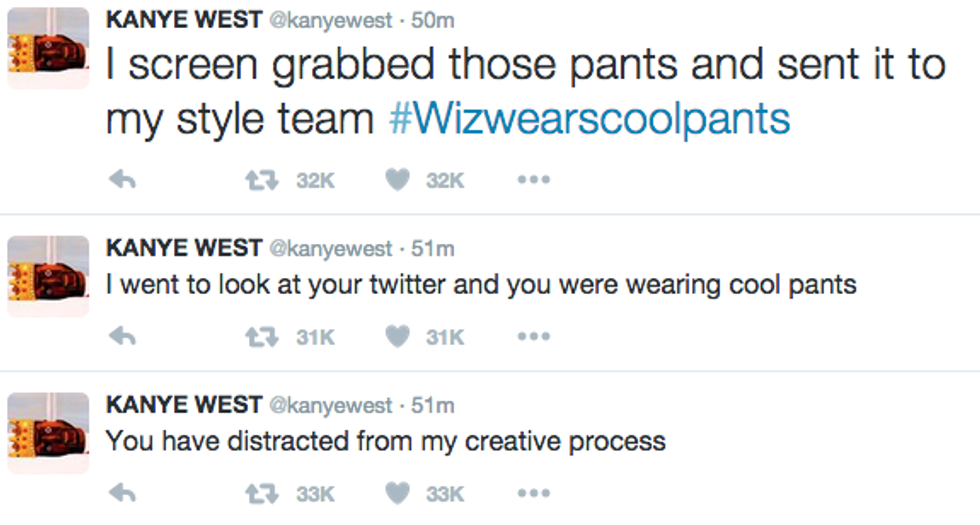Retweet the screen grabbed pants tweet

click(x=262, y=180)
